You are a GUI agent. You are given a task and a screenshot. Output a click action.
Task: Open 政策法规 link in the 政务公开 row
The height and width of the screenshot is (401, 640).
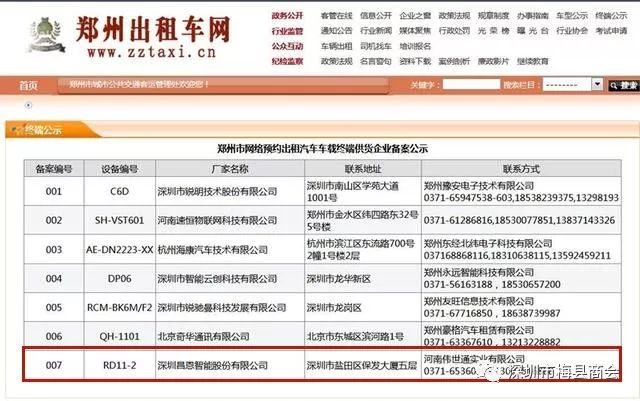click(454, 16)
